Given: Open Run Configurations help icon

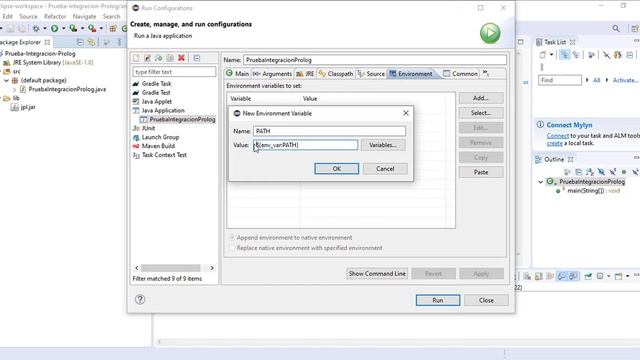Looking at the screenshot, I should (140, 300).
